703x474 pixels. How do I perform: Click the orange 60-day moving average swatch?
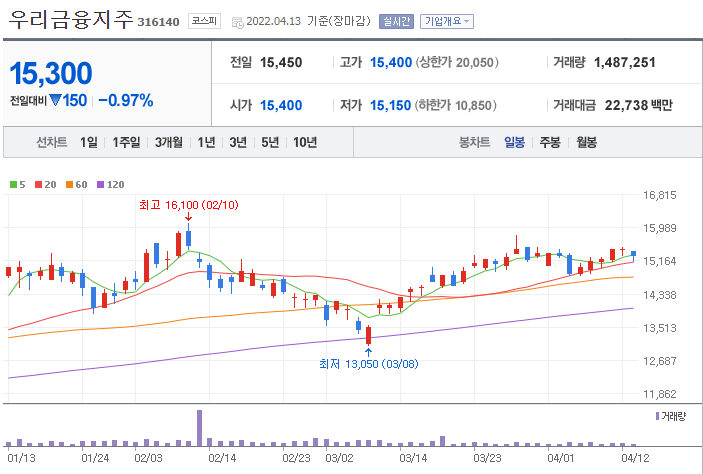(69, 184)
